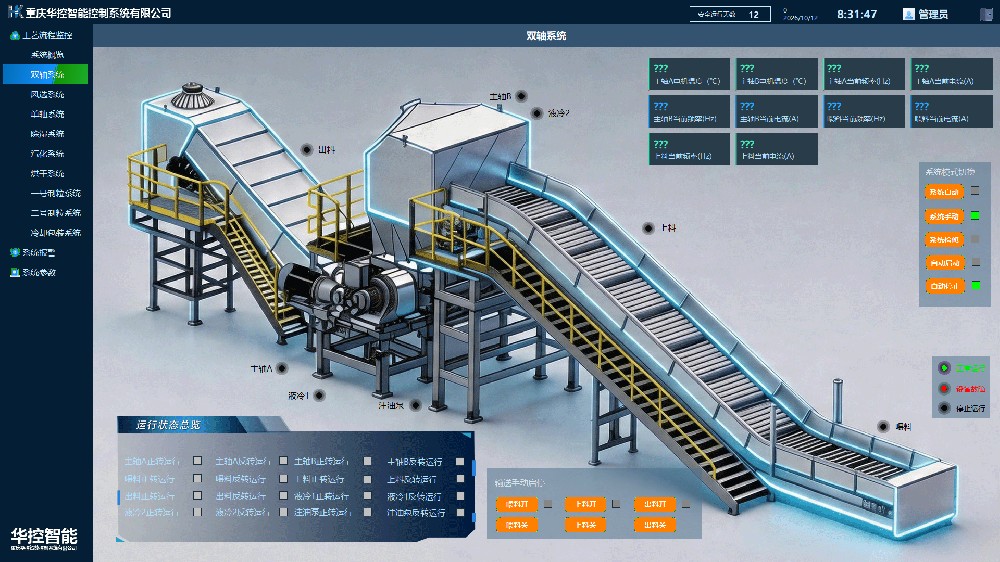Click the green indicator beside 系统手动
1000x562 pixels.
(975, 216)
